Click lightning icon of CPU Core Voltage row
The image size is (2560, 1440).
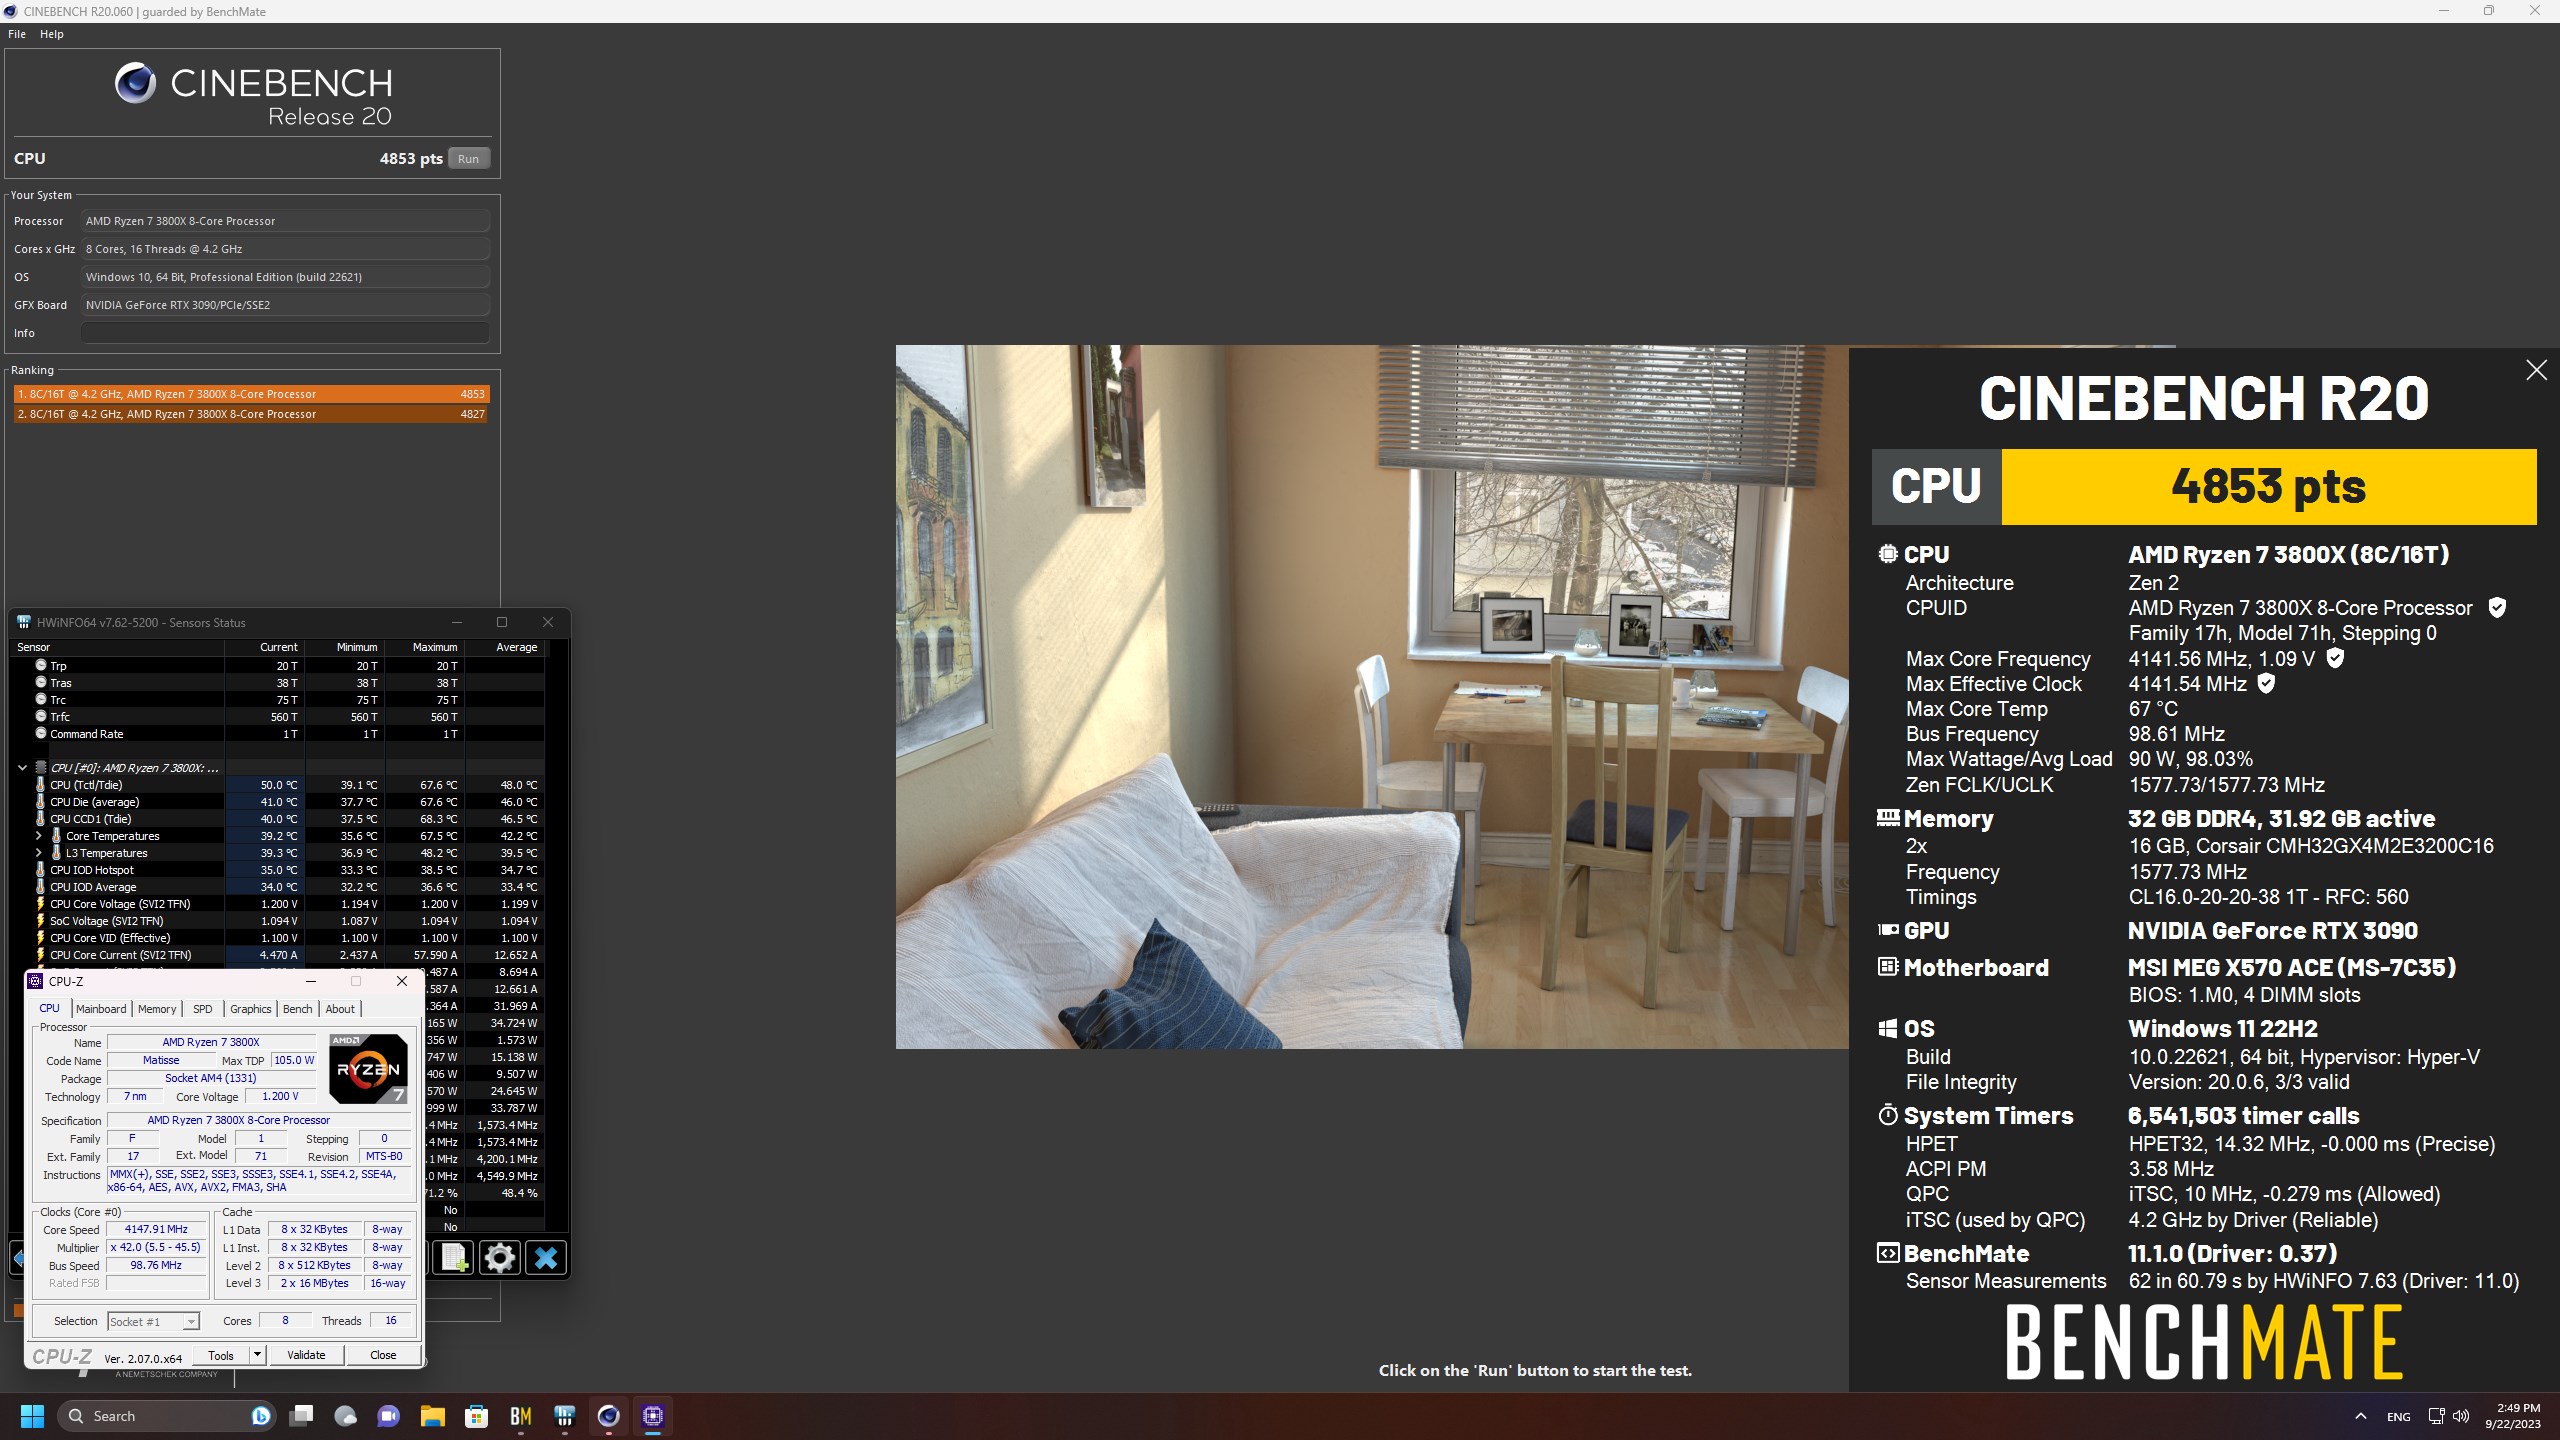(x=41, y=904)
